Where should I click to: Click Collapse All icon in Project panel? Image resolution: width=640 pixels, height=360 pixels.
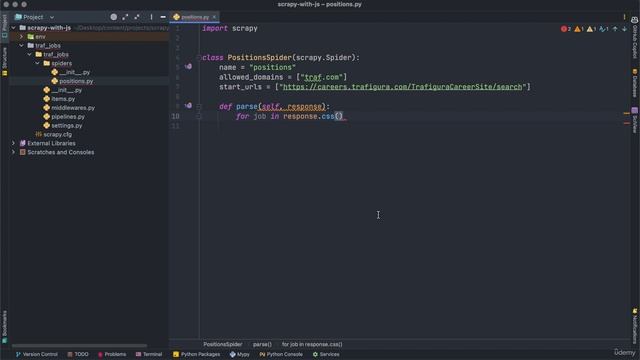(x=137, y=17)
